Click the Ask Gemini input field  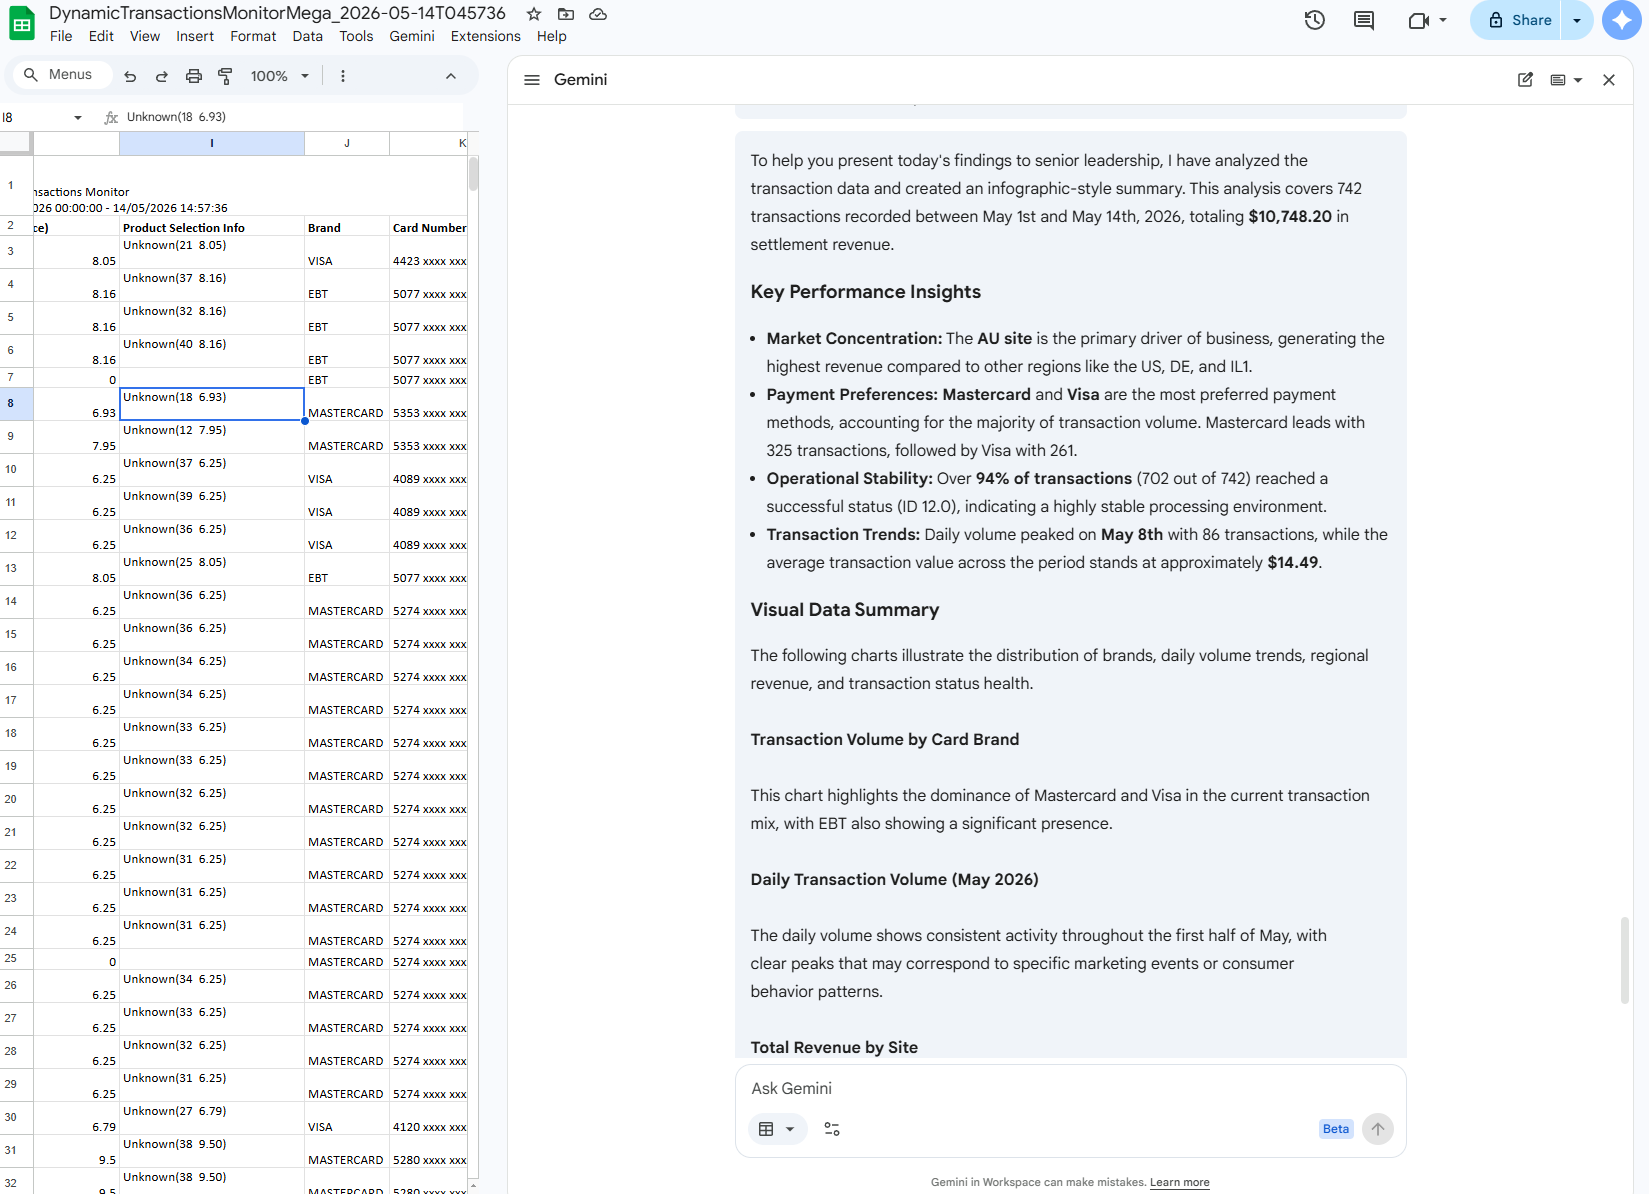point(1070,1088)
